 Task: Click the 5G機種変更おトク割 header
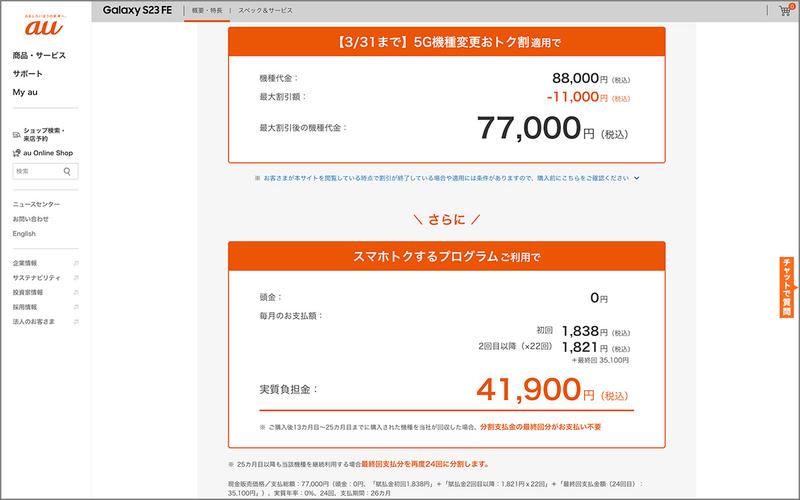point(447,42)
